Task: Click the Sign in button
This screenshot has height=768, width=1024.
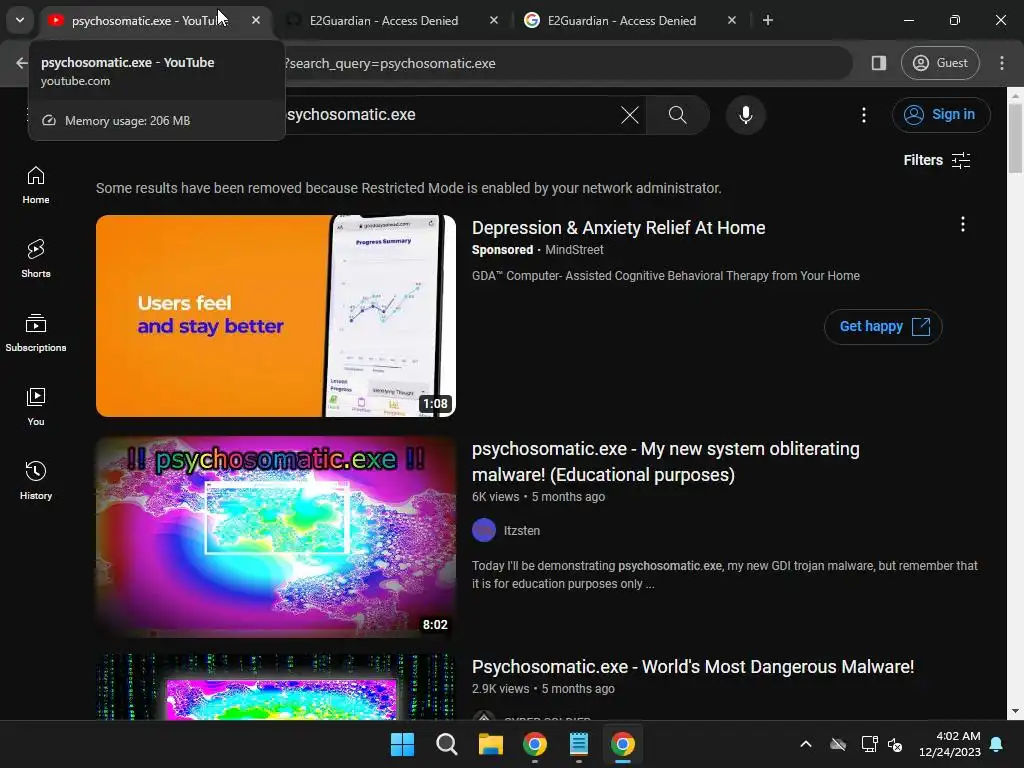Action: click(941, 114)
